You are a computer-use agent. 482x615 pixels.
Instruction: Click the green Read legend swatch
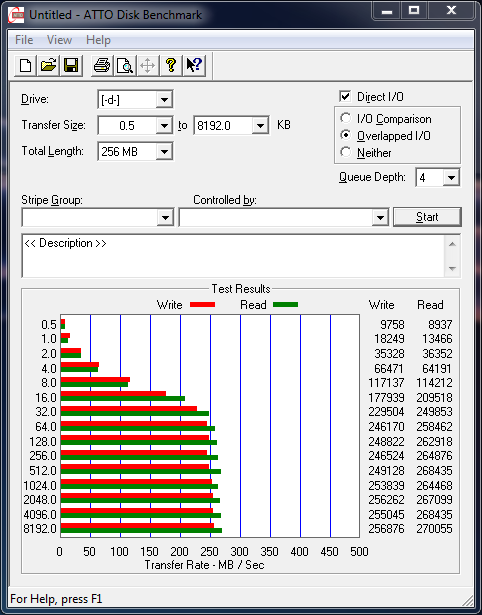[286, 304]
